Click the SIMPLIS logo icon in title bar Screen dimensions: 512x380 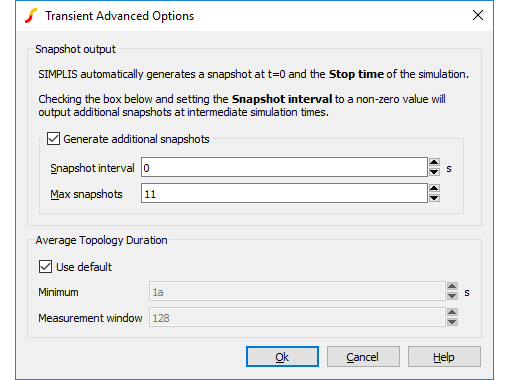[31, 16]
